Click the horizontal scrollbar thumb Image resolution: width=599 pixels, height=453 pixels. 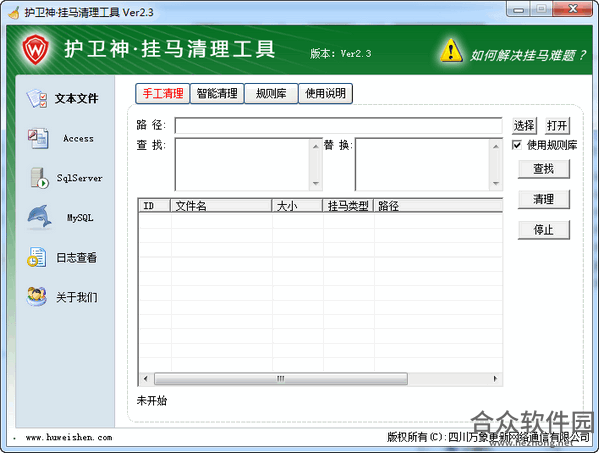(281, 379)
